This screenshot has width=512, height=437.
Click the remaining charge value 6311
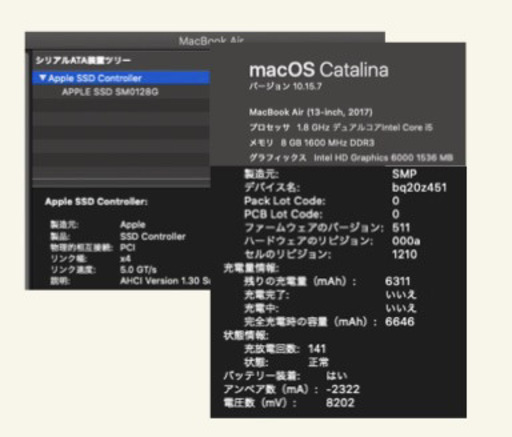click(397, 281)
